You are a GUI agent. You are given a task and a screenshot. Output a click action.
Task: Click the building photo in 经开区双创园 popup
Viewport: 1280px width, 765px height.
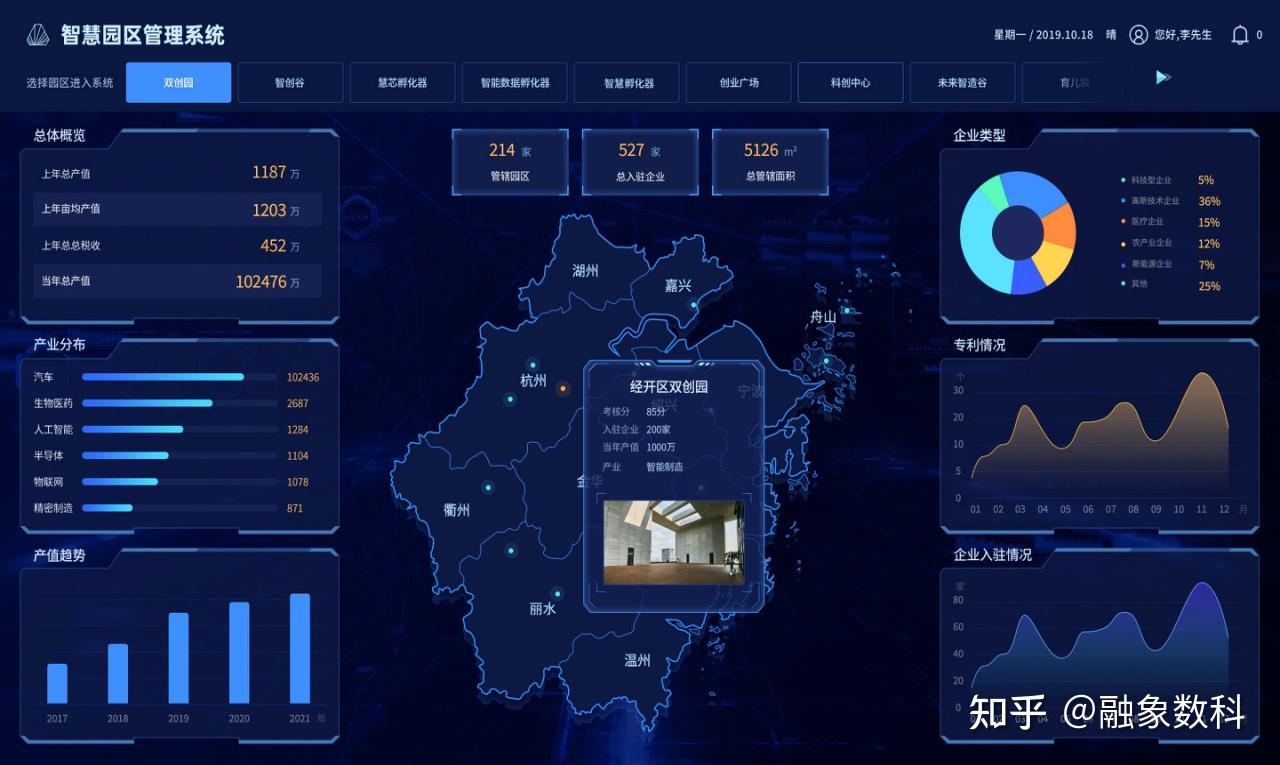[x=672, y=543]
